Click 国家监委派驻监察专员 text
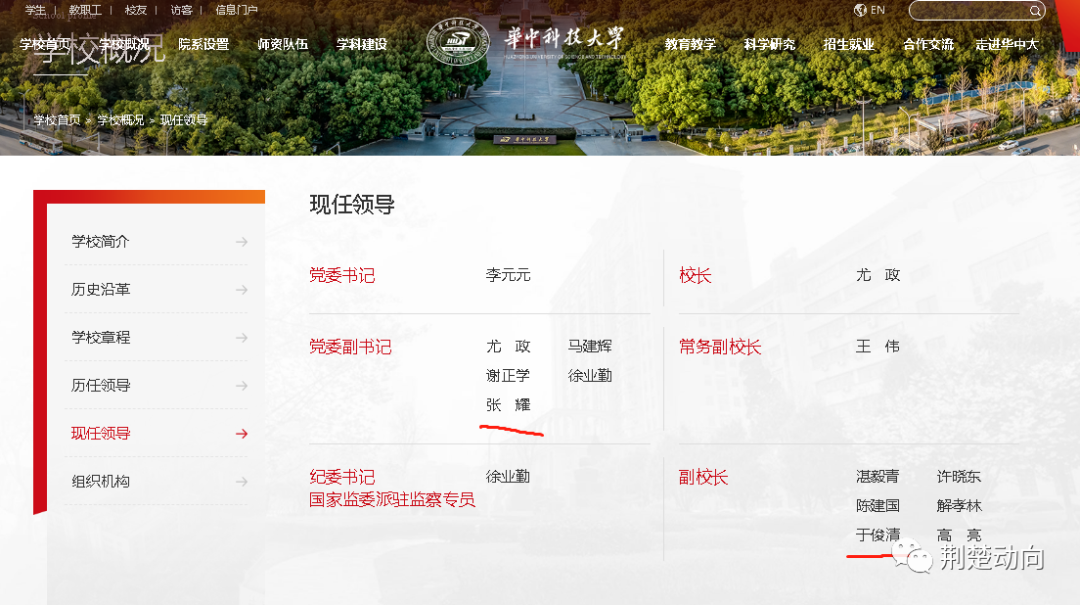Screen dimensions: 1080x605 [x=392, y=500]
